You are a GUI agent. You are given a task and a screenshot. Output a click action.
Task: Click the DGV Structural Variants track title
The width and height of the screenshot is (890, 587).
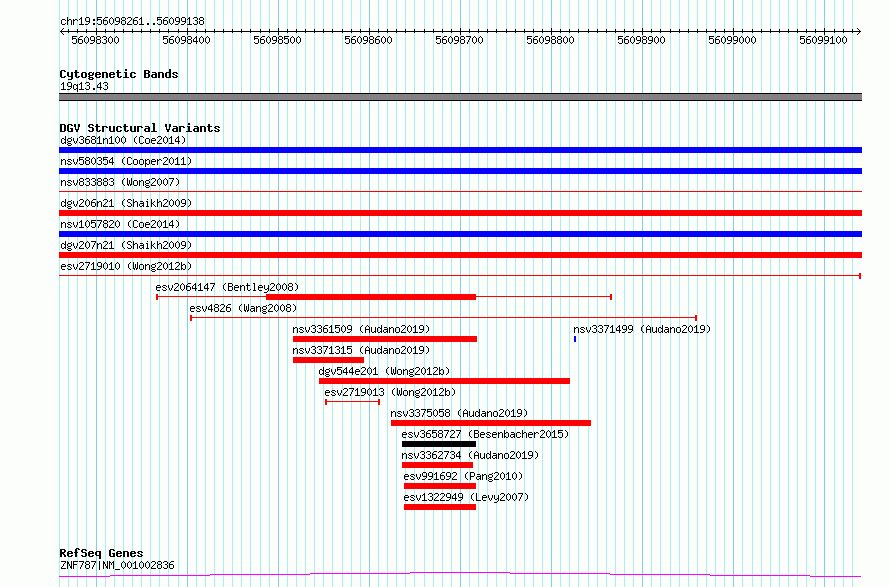(140, 128)
